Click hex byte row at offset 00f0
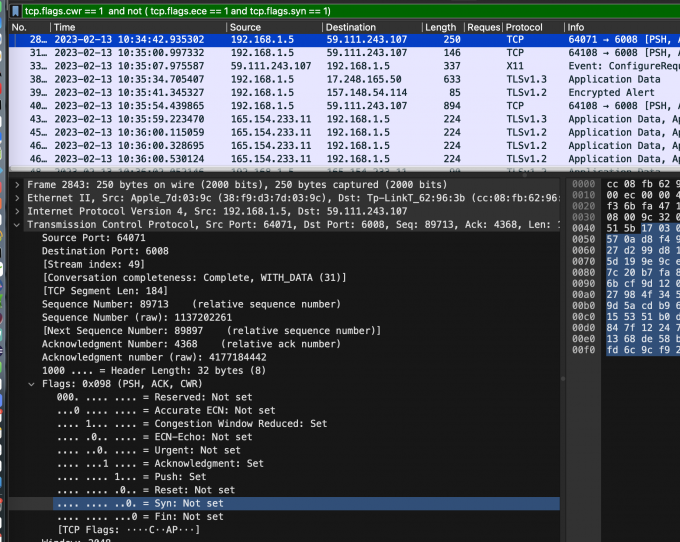The image size is (680, 542). (643, 350)
